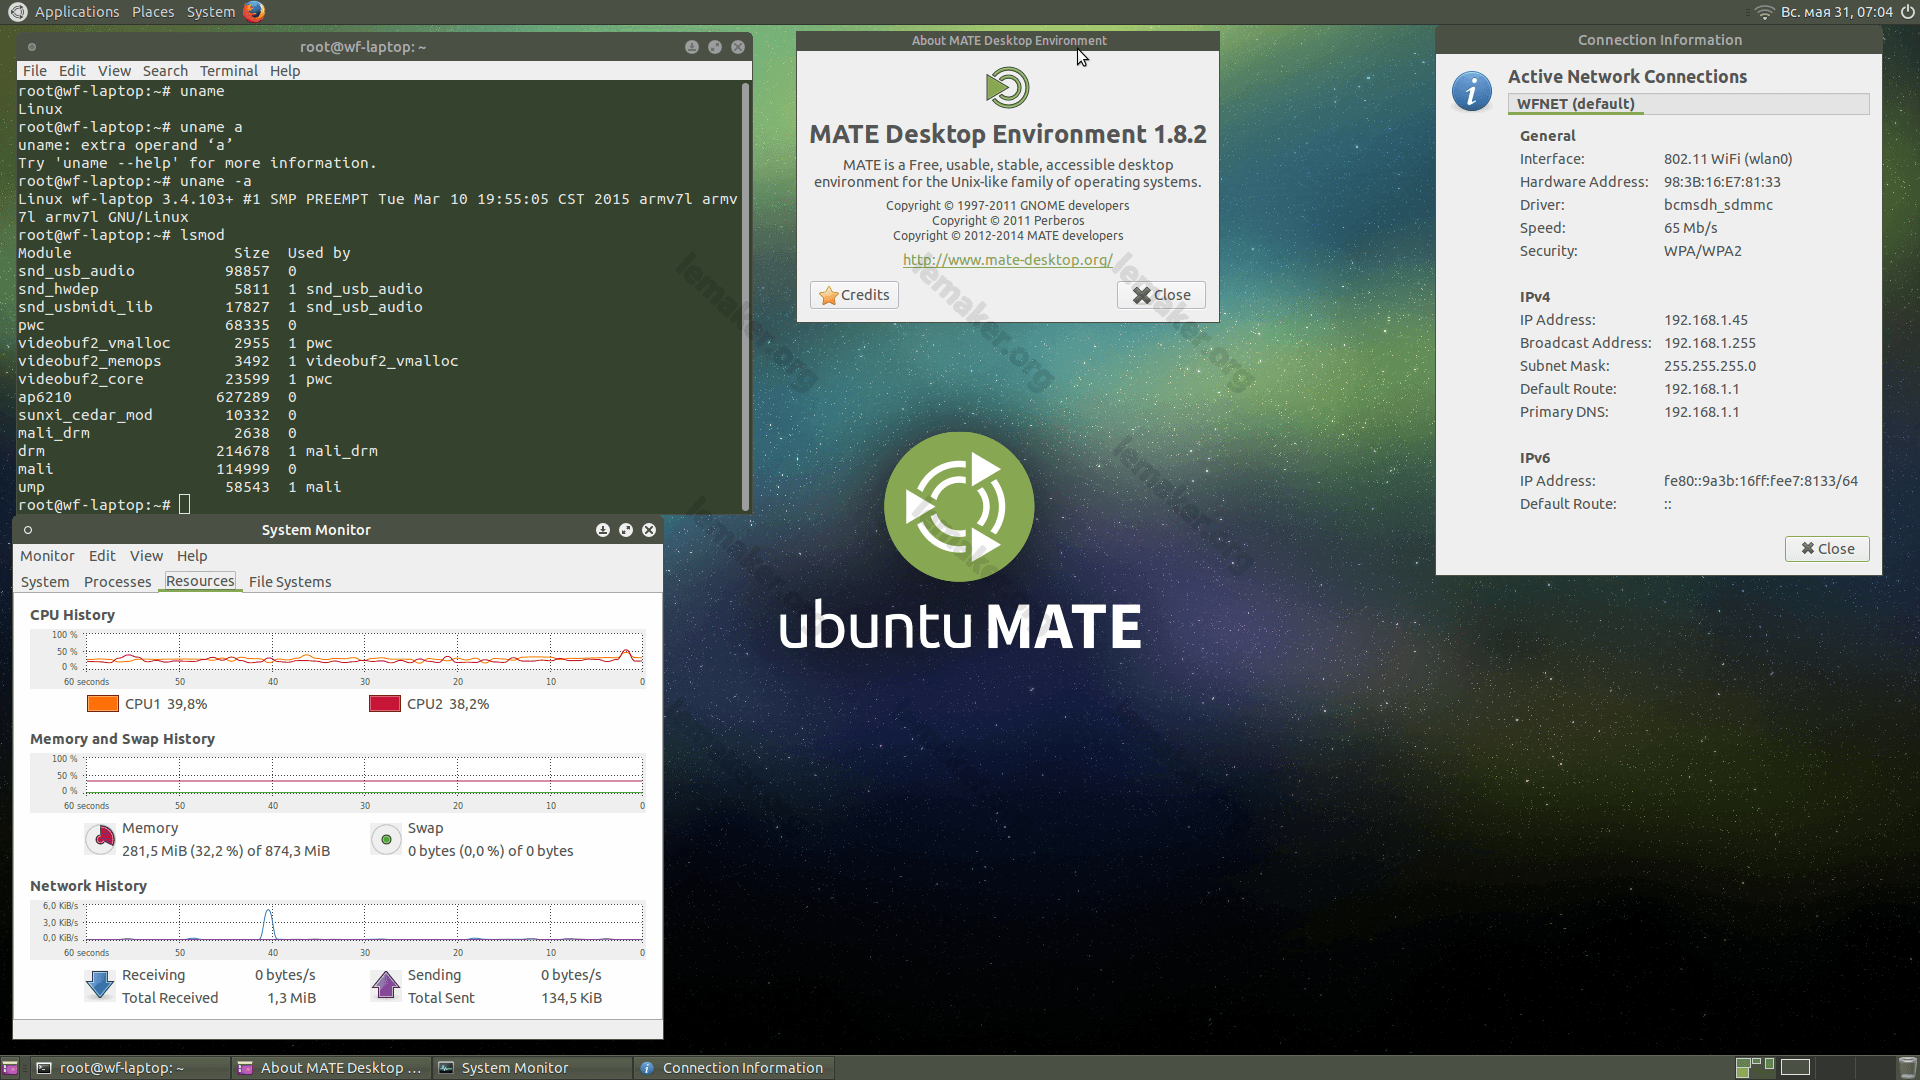The image size is (1920, 1080).
Task: Click the Credits button
Action: (x=854, y=295)
